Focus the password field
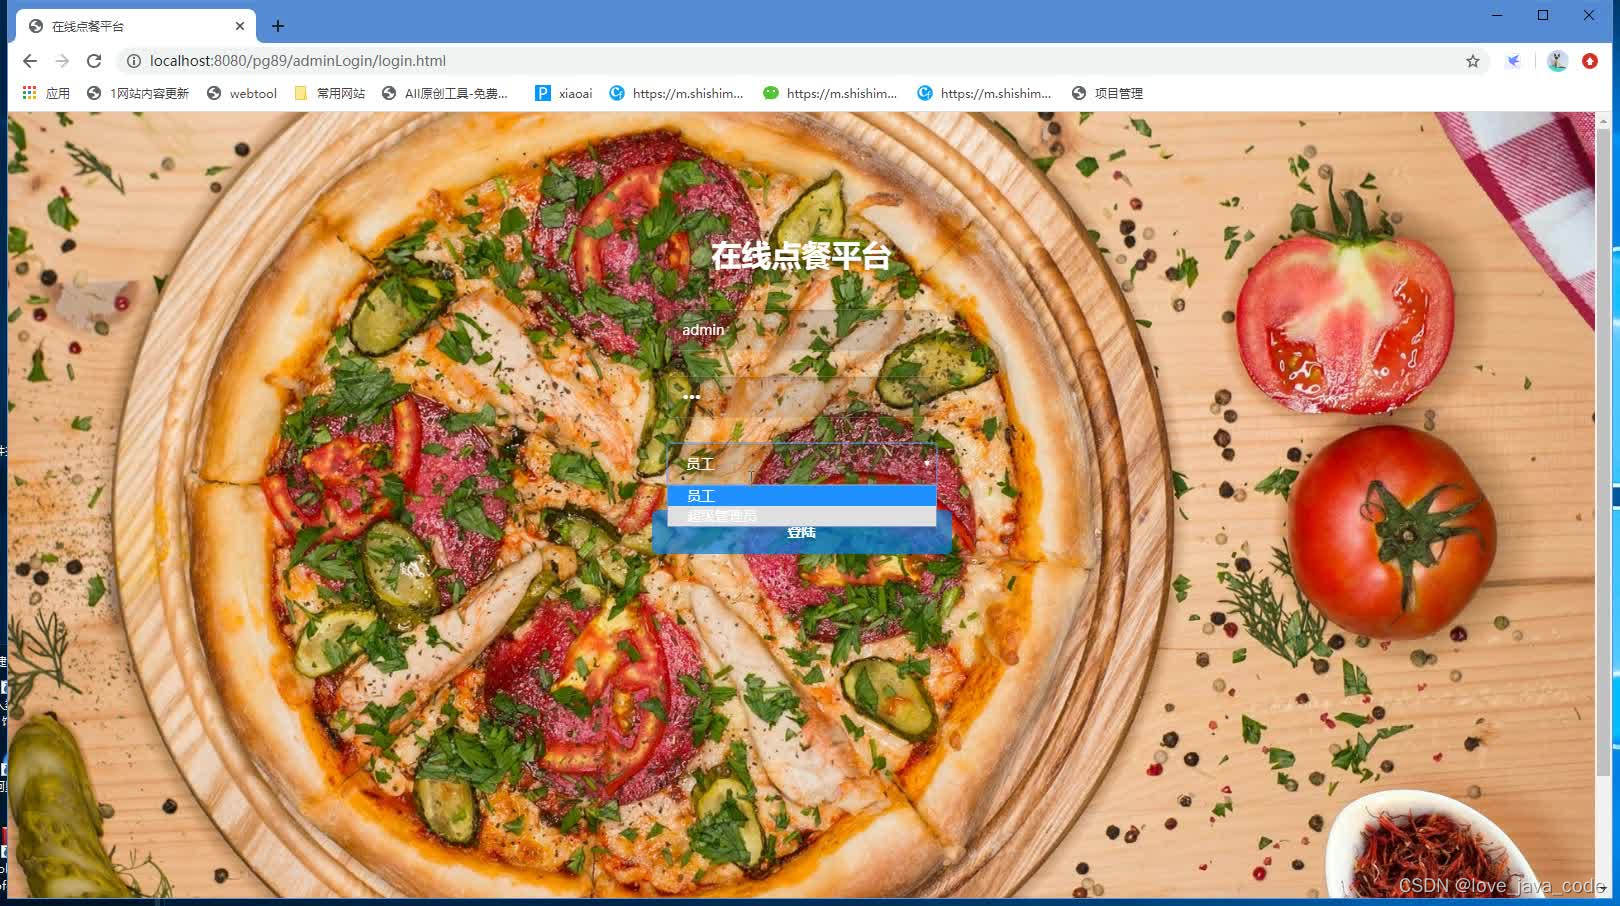The width and height of the screenshot is (1620, 906). pos(801,397)
